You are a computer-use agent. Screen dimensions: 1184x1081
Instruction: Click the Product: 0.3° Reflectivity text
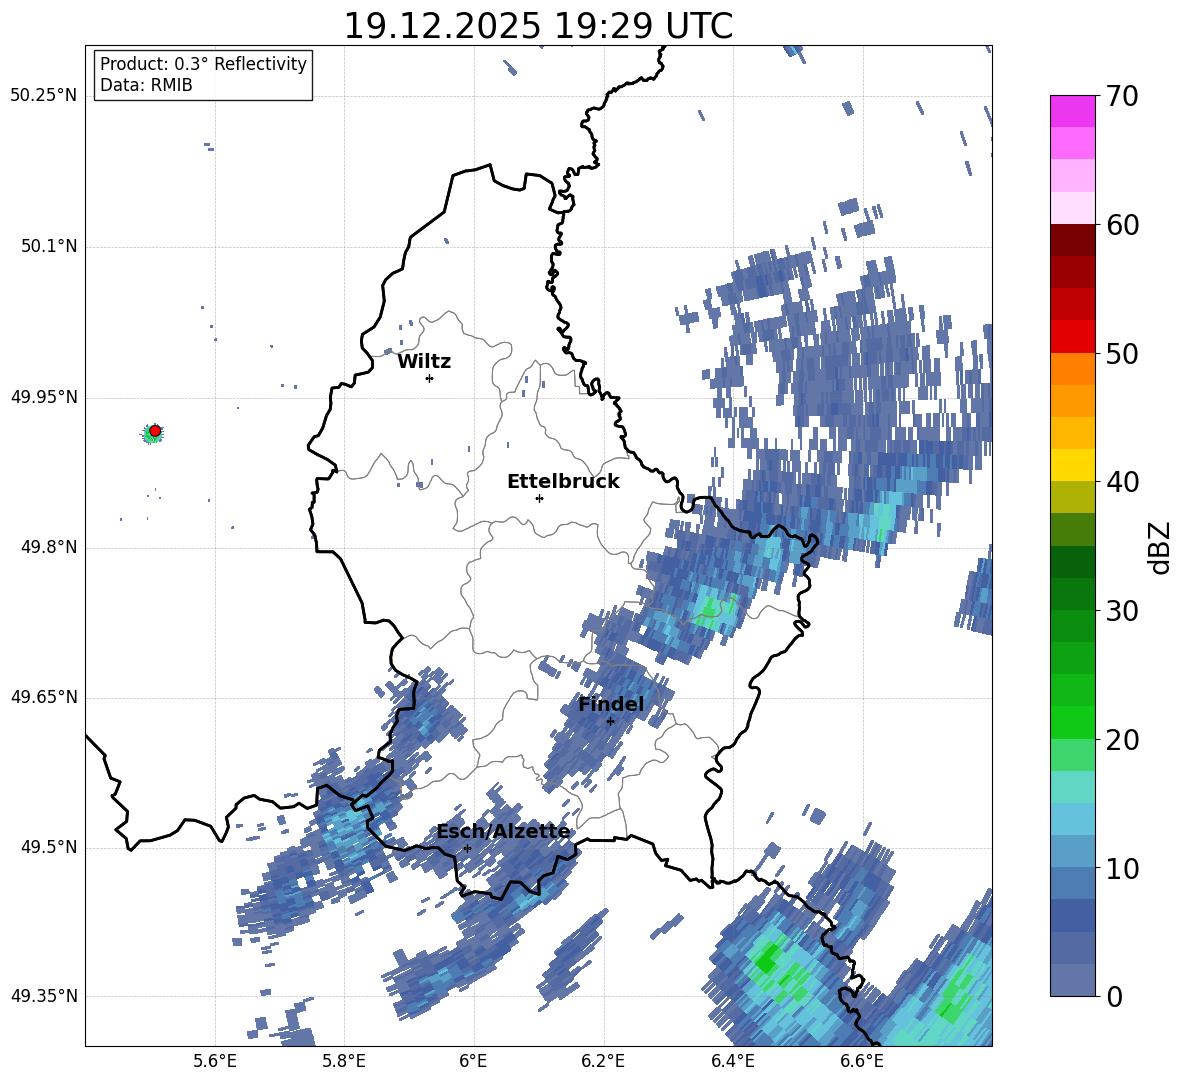click(203, 63)
